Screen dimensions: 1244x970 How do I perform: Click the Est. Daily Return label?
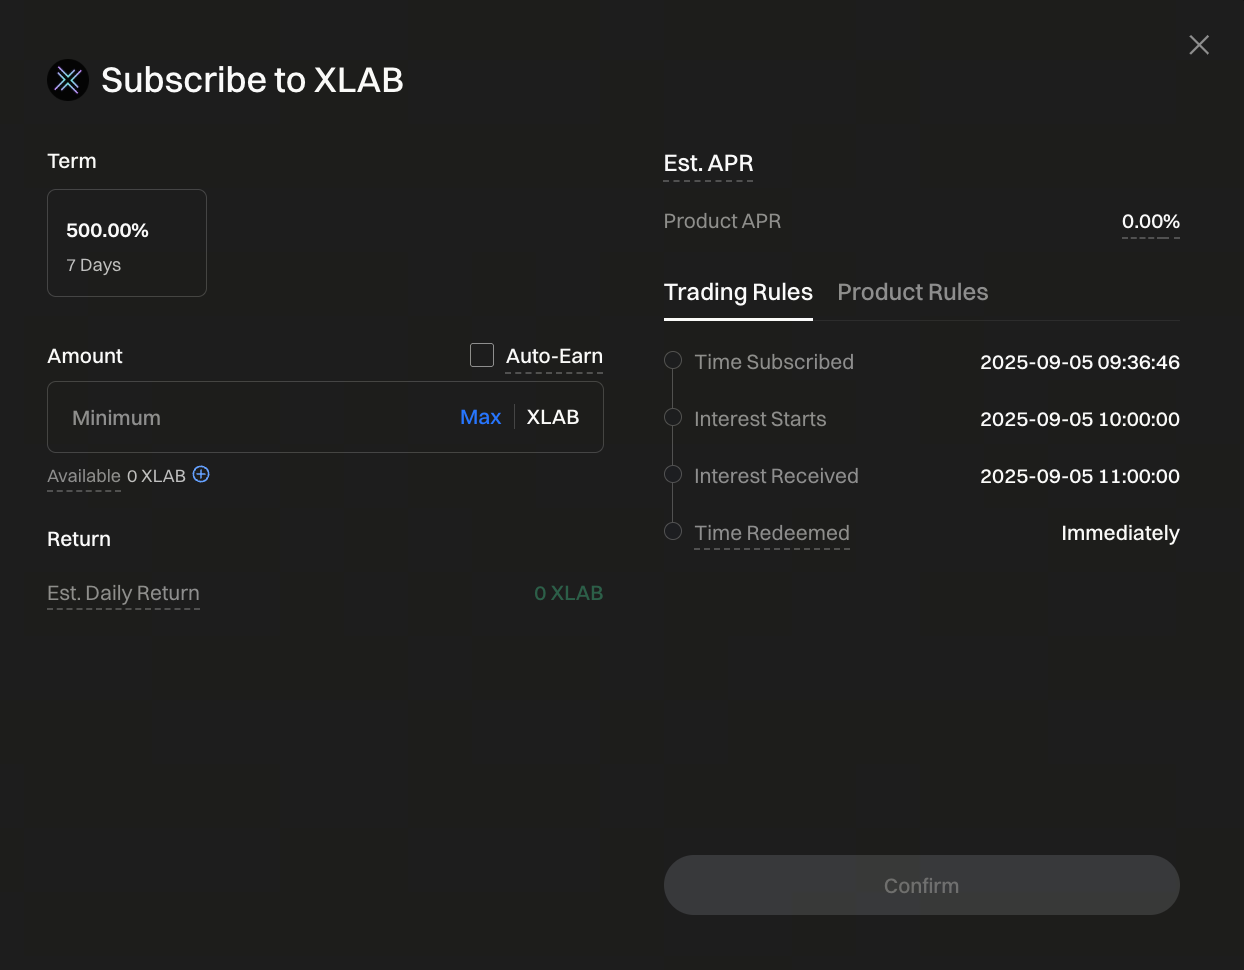tap(123, 593)
